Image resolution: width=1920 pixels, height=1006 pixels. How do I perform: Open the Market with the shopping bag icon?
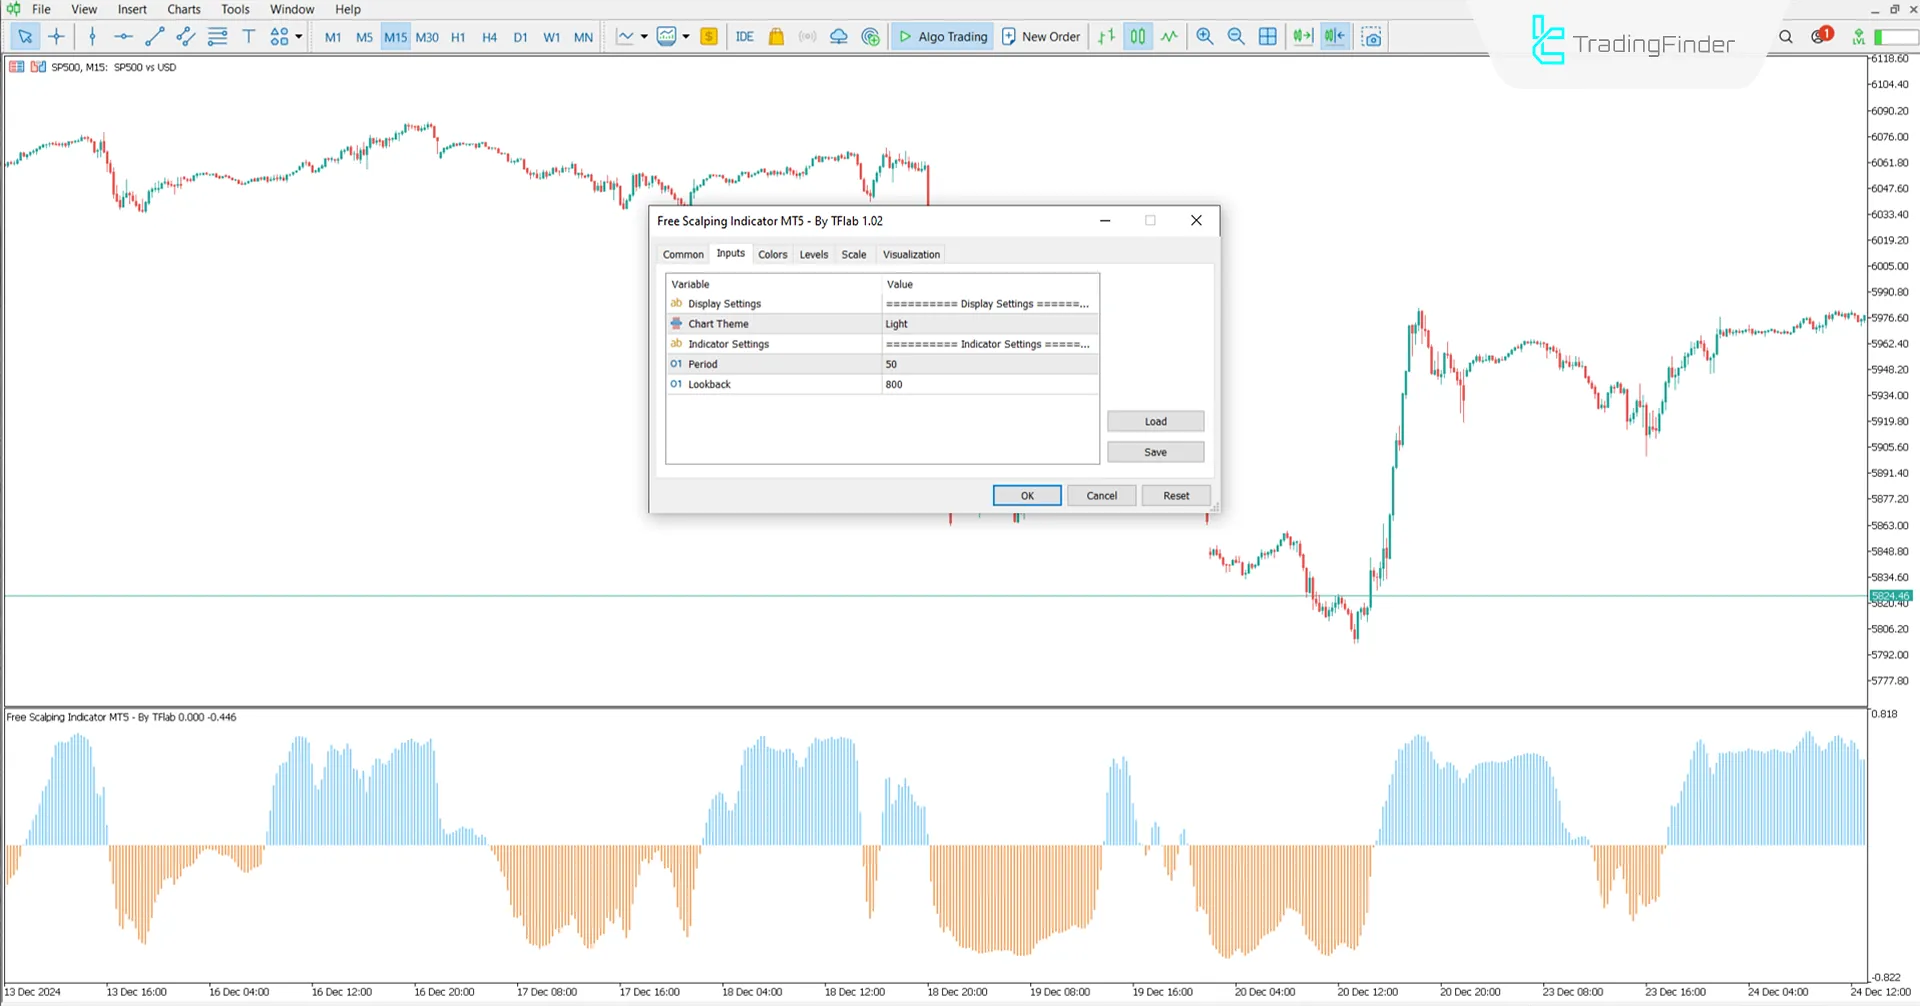776,36
